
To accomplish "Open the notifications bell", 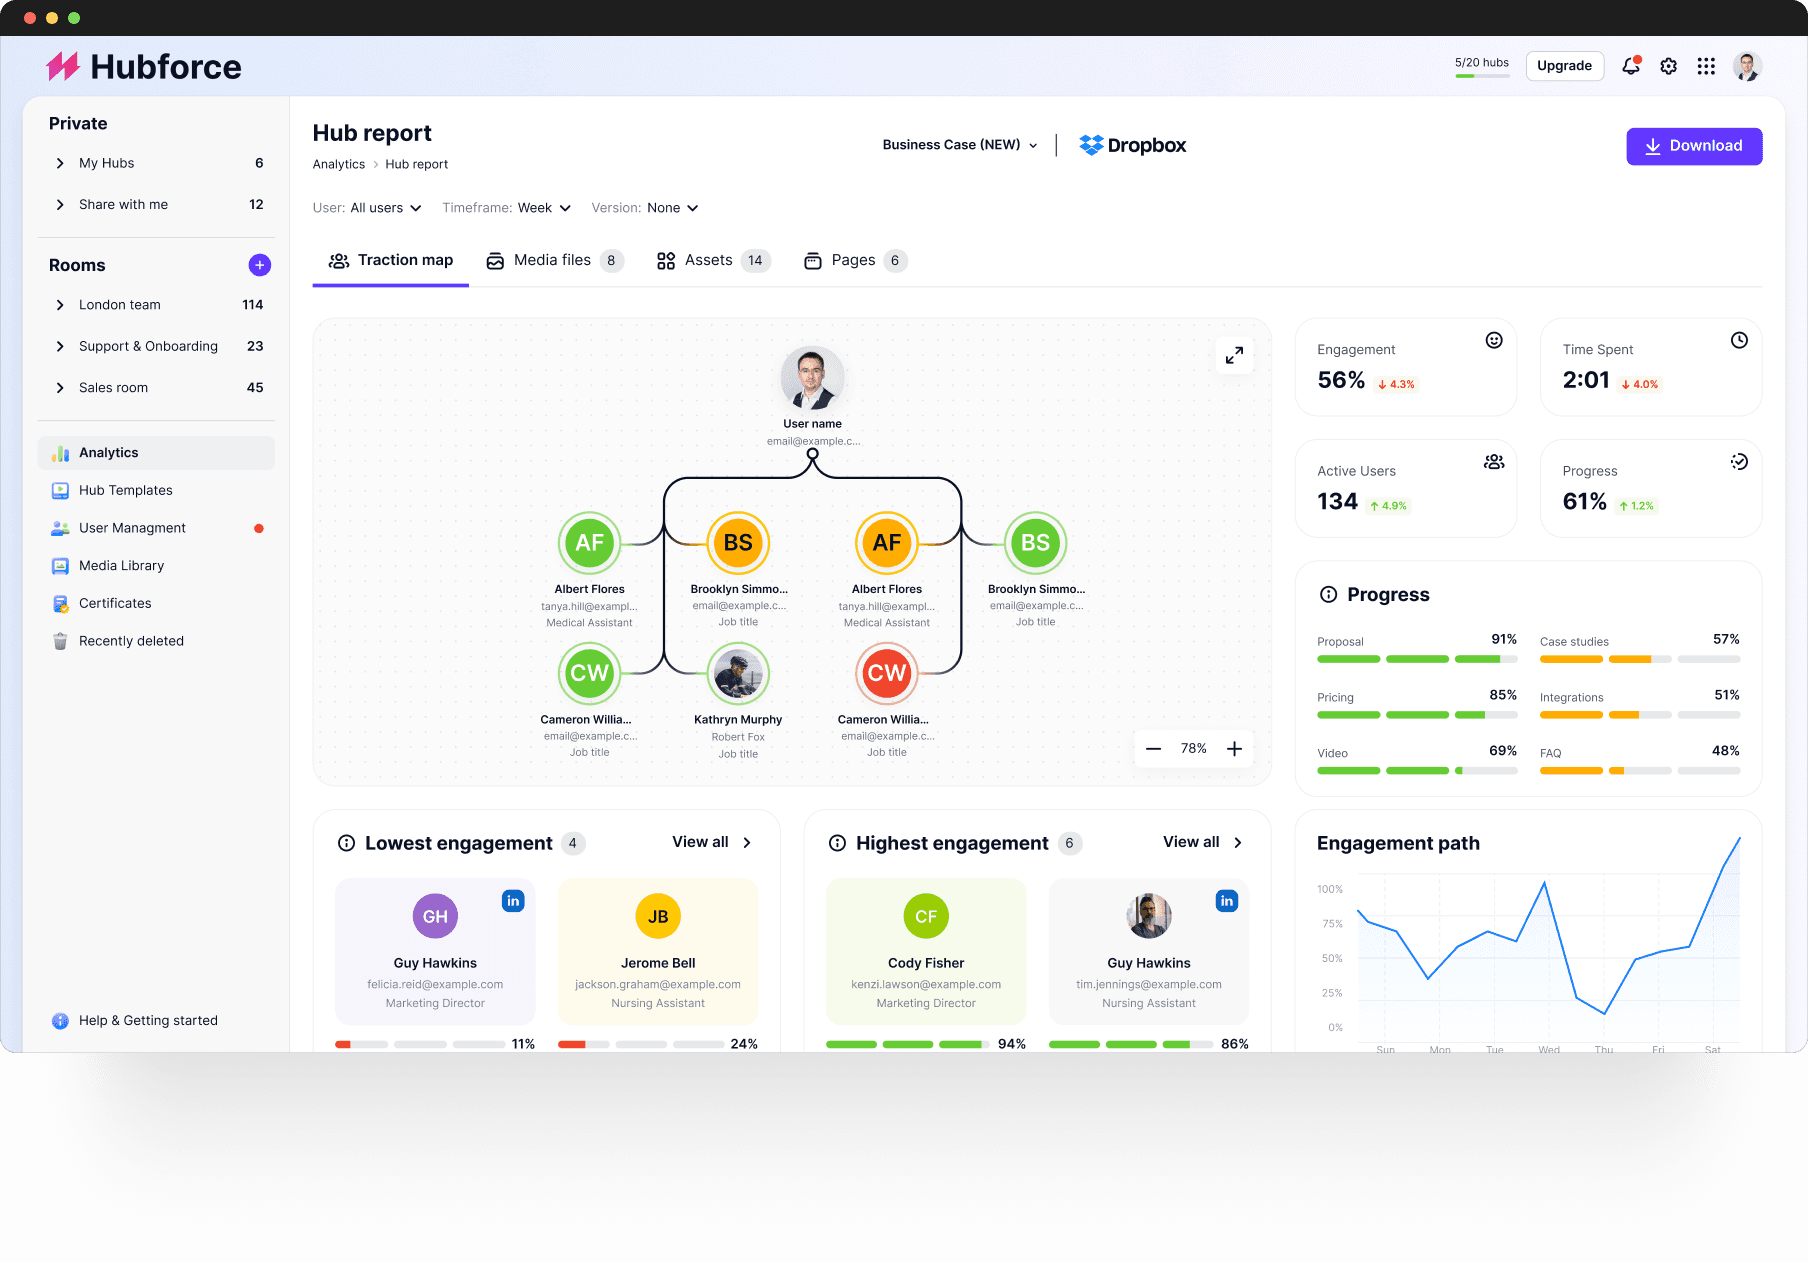I will click(1630, 66).
